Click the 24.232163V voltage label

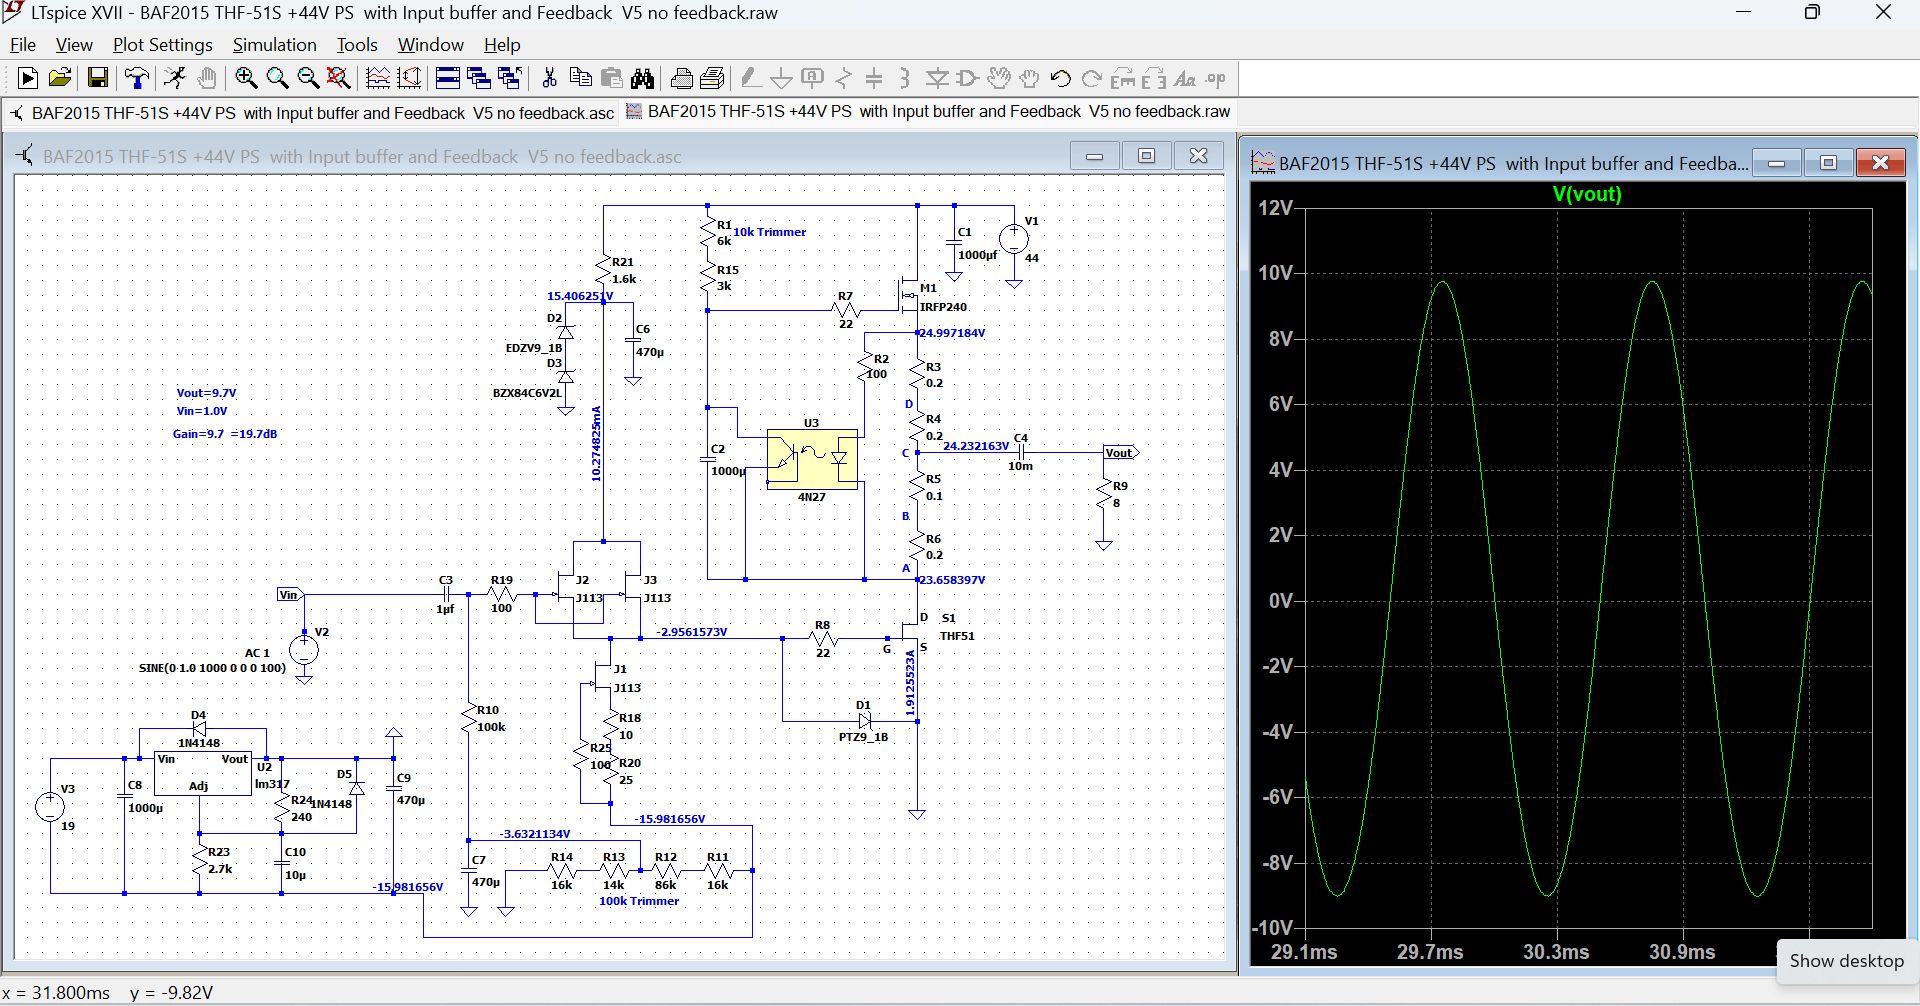(x=976, y=446)
